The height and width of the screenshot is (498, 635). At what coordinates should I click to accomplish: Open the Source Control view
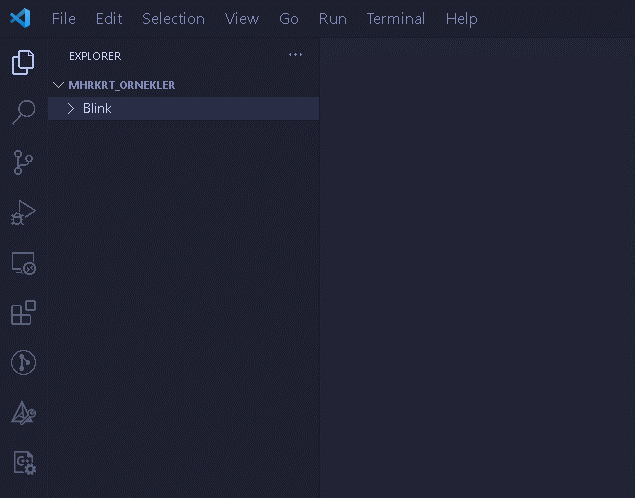pyautogui.click(x=23, y=162)
